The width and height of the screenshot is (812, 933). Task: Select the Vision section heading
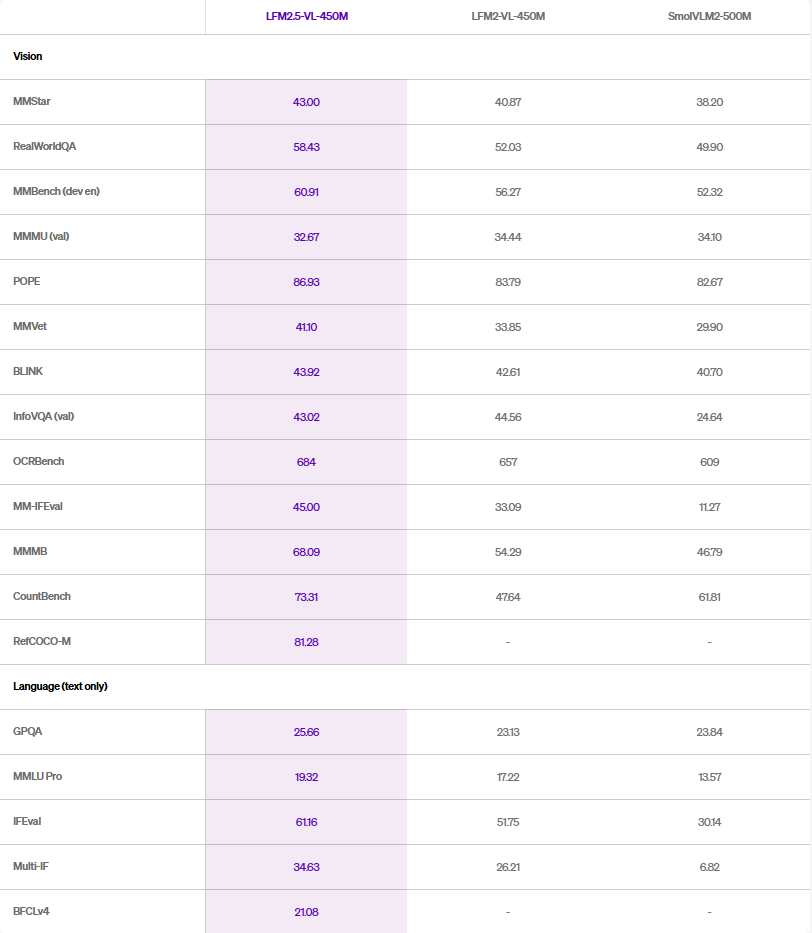(28, 57)
